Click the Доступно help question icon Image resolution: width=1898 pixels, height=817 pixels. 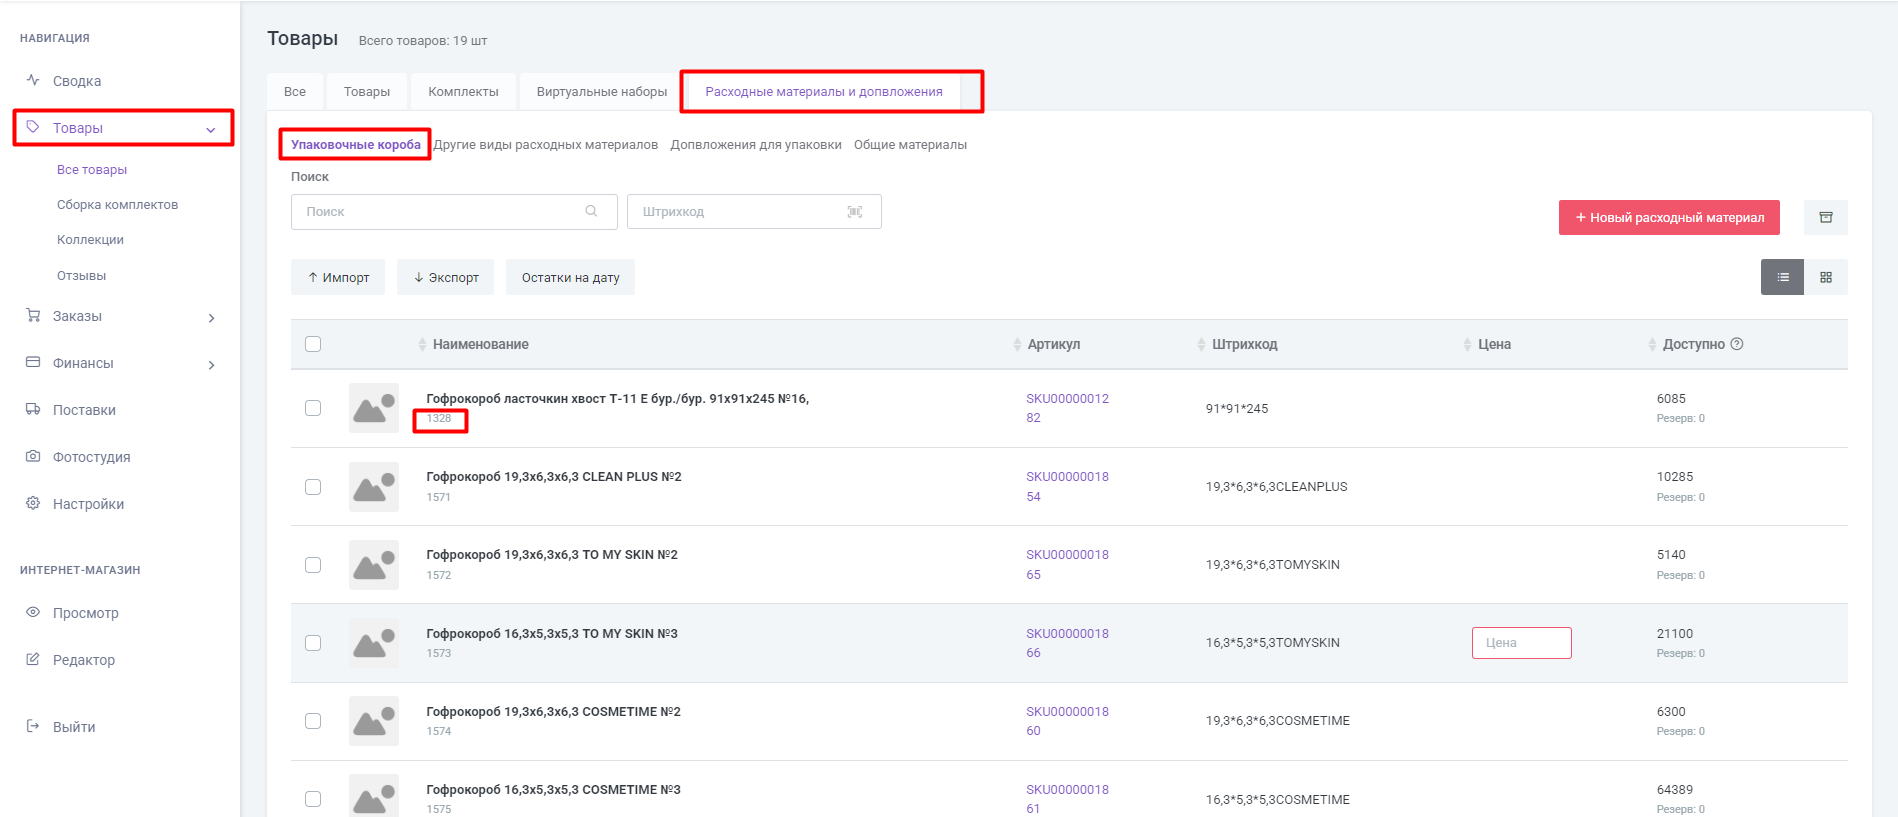[1737, 344]
